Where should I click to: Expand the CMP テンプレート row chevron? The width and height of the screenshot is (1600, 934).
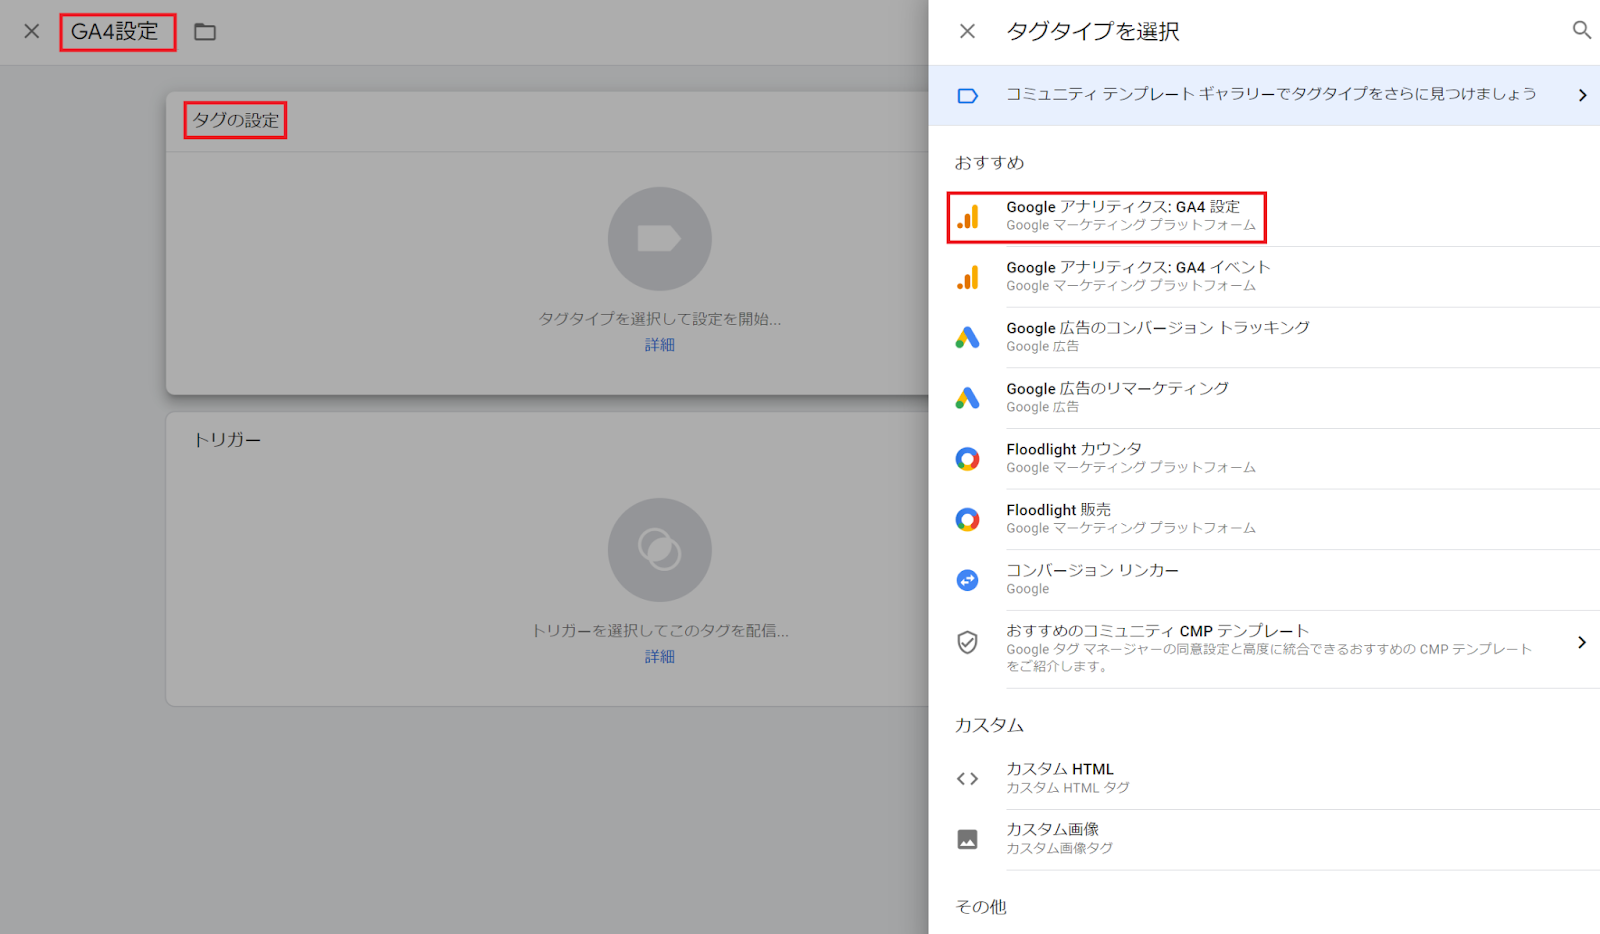(x=1582, y=642)
